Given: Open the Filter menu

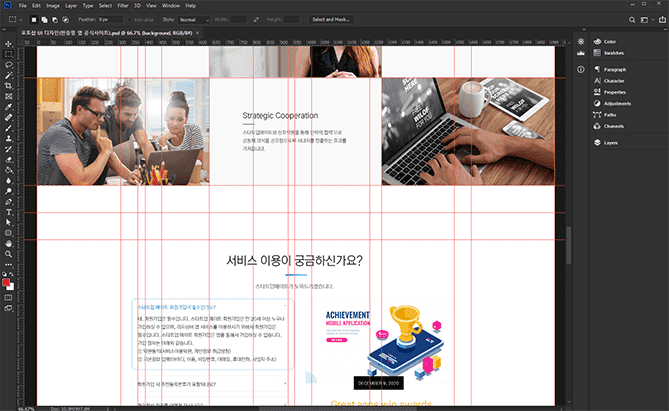Looking at the screenshot, I should point(123,6).
